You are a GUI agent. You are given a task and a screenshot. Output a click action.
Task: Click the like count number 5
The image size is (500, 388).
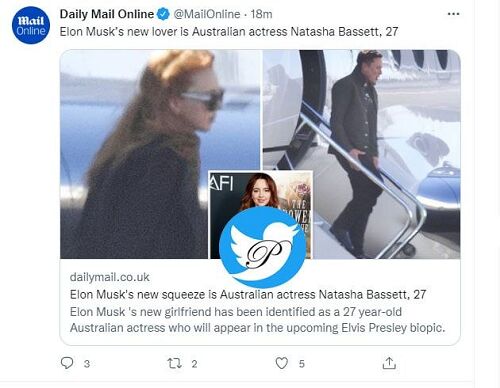click(x=302, y=364)
